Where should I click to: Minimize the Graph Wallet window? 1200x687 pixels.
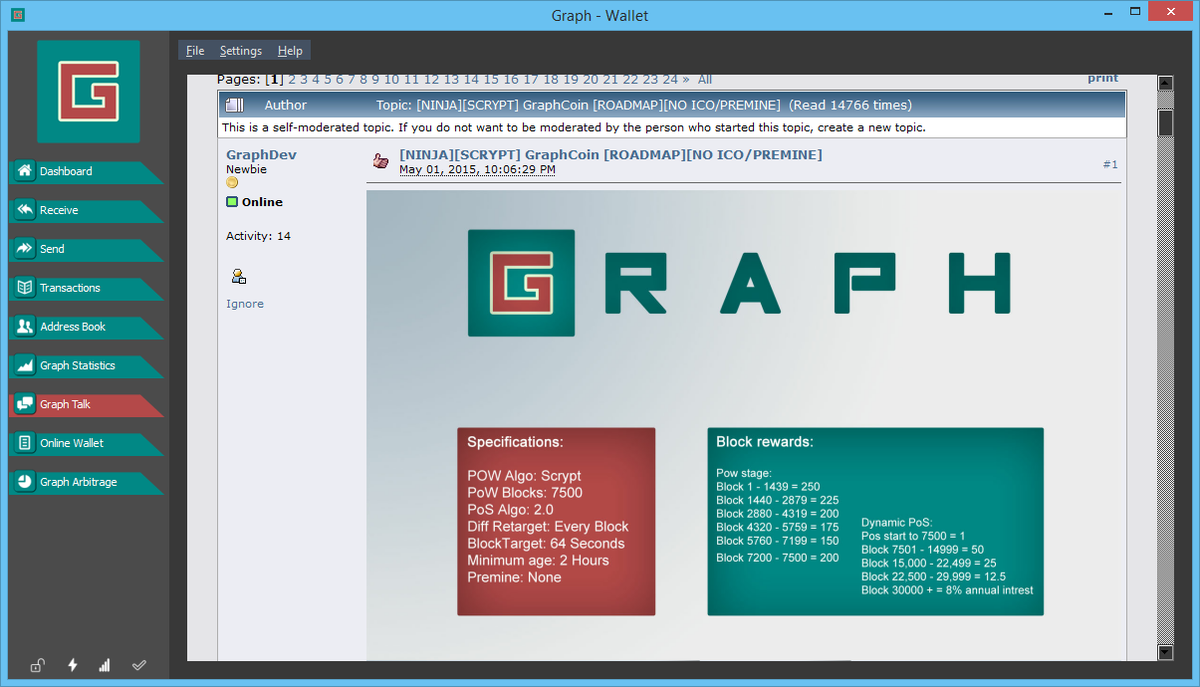[x=1107, y=14]
